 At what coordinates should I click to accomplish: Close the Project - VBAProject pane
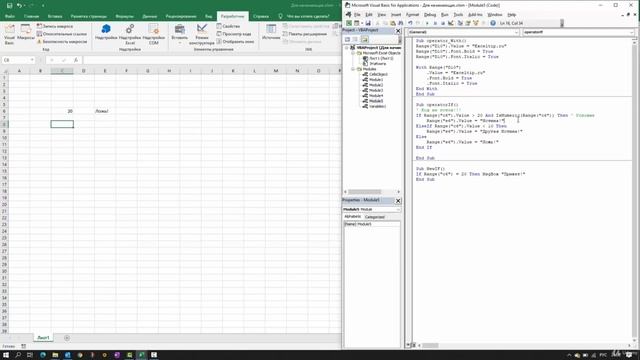tap(398, 31)
